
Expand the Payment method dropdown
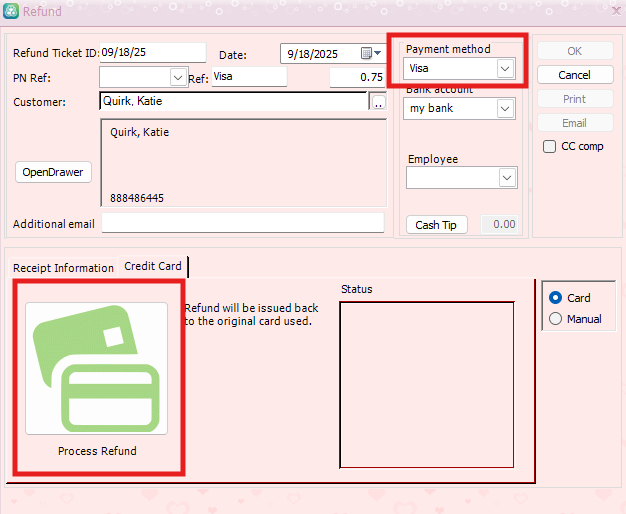(x=505, y=69)
